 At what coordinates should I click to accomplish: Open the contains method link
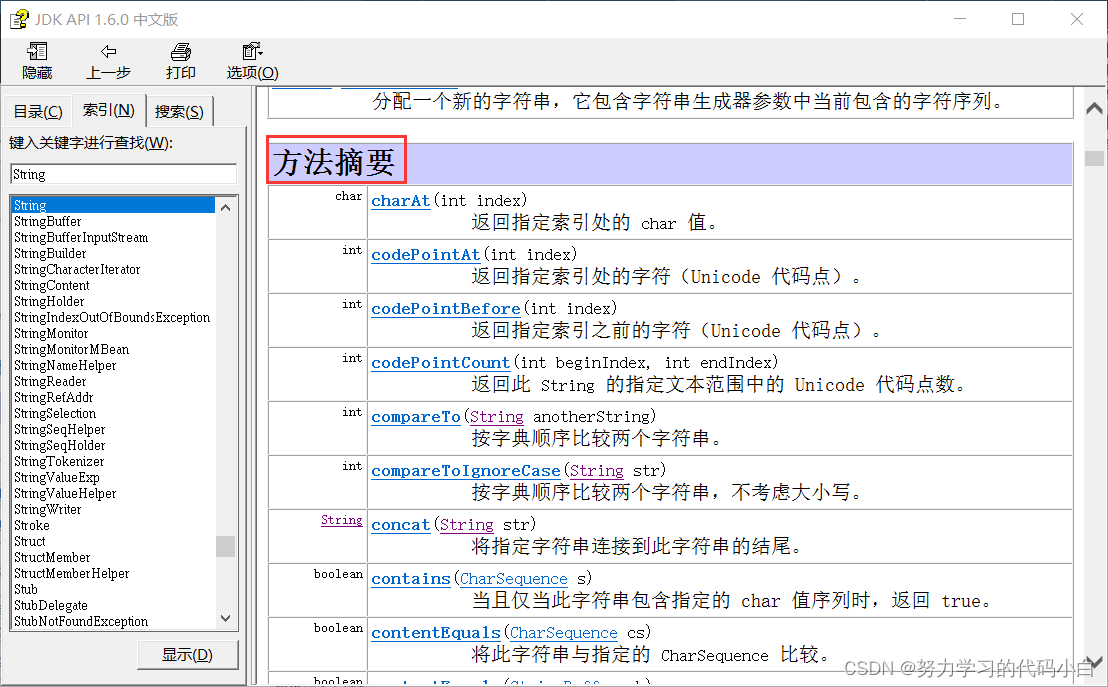411,579
